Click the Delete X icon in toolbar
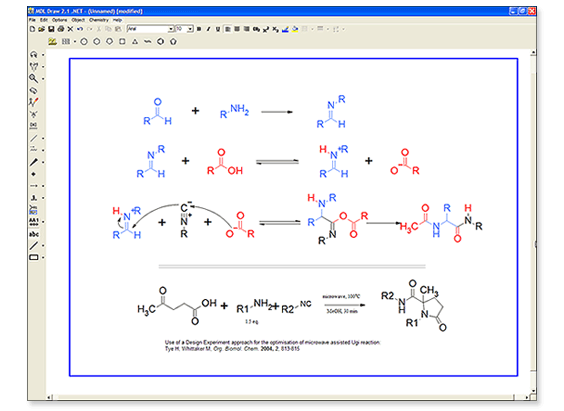564x411 pixels. (x=70, y=29)
